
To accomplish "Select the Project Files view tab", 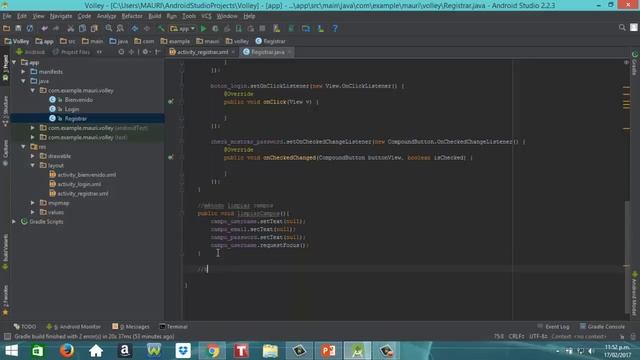I will pos(71,52).
